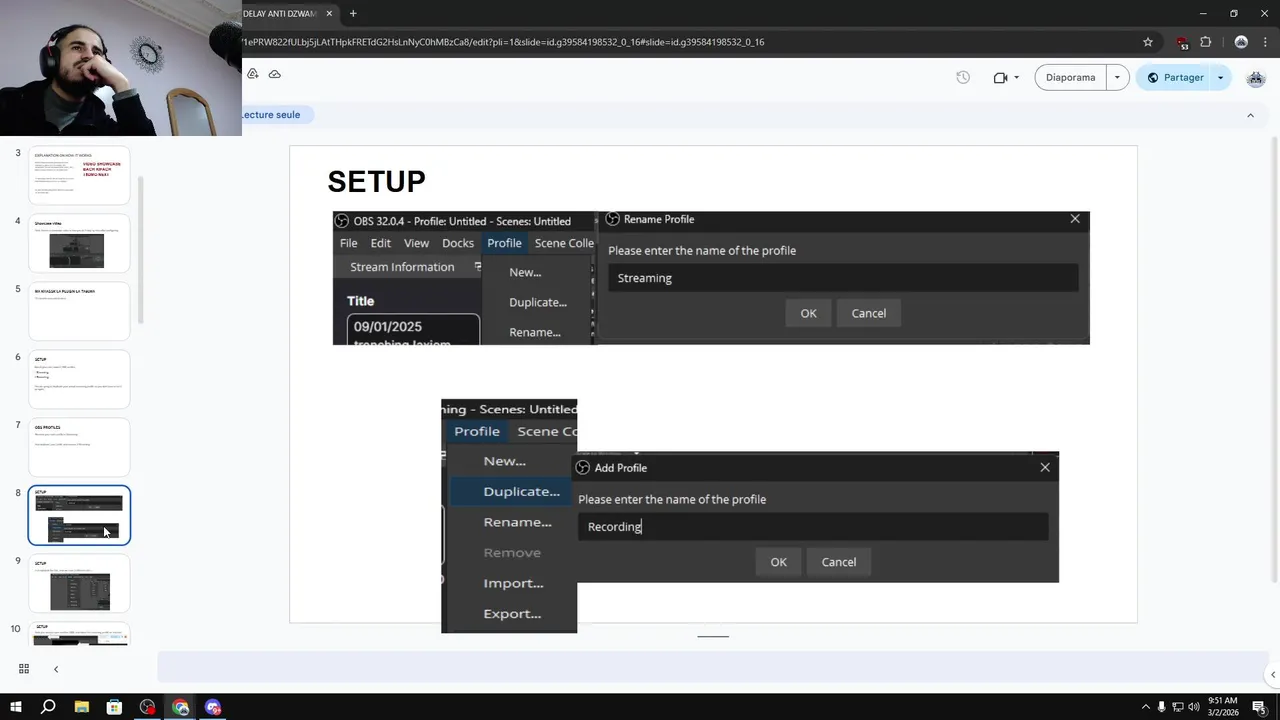Image resolution: width=1280 pixels, height=720 pixels.
Task: Open the Diaporama options dropdown arrow
Action: coord(1117,77)
